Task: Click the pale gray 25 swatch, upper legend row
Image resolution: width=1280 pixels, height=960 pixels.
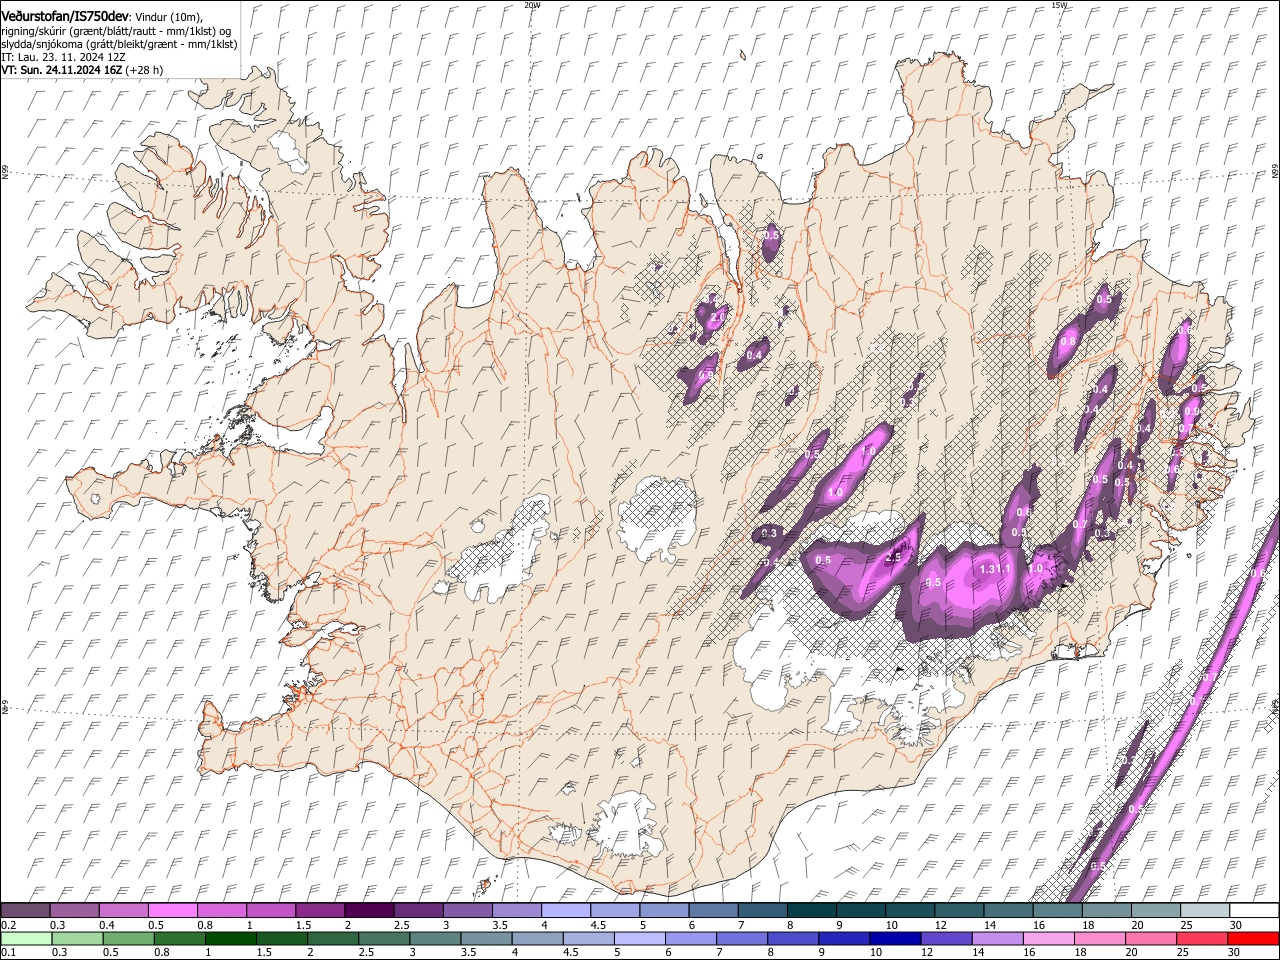Action: pyautogui.click(x=1205, y=911)
